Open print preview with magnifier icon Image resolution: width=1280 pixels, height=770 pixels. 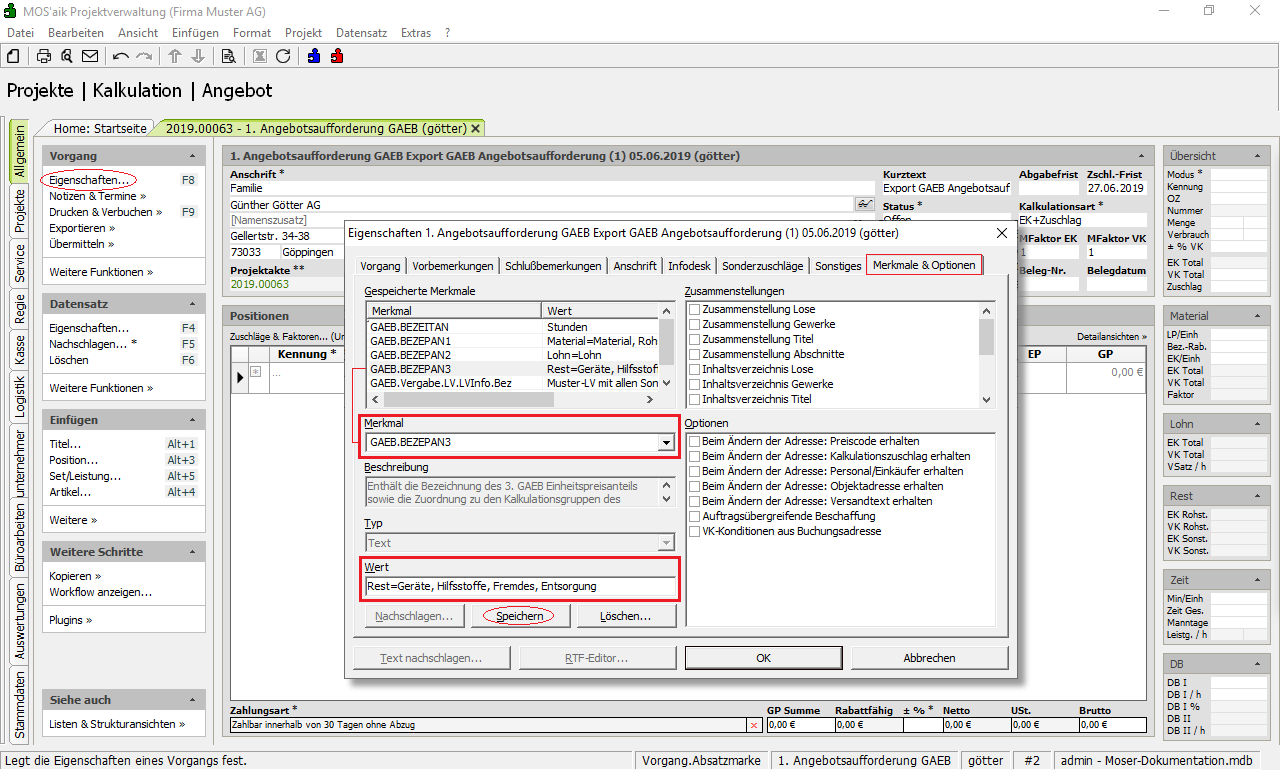66,56
